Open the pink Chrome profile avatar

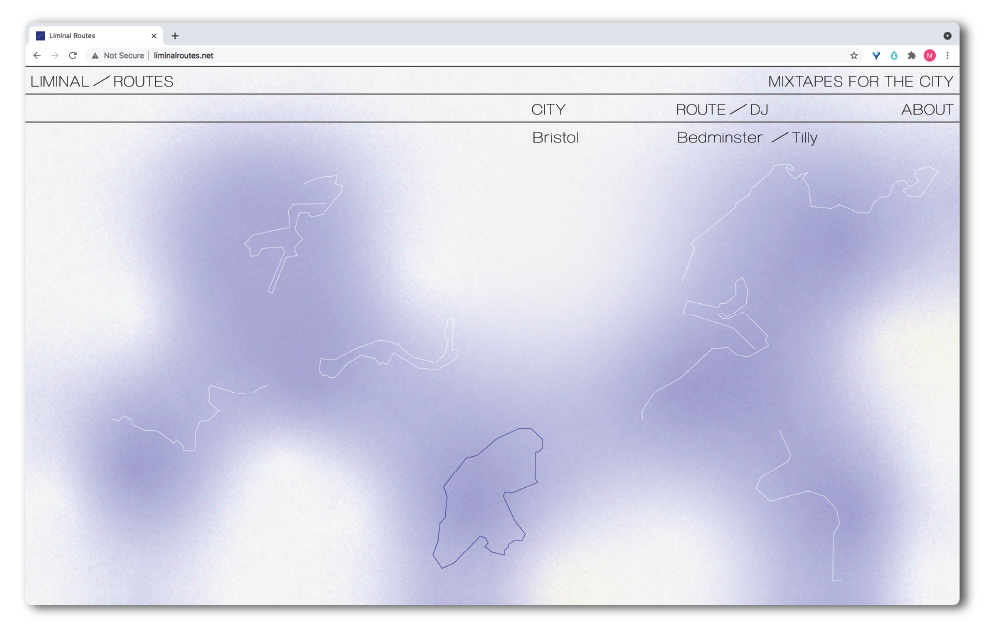tap(929, 56)
